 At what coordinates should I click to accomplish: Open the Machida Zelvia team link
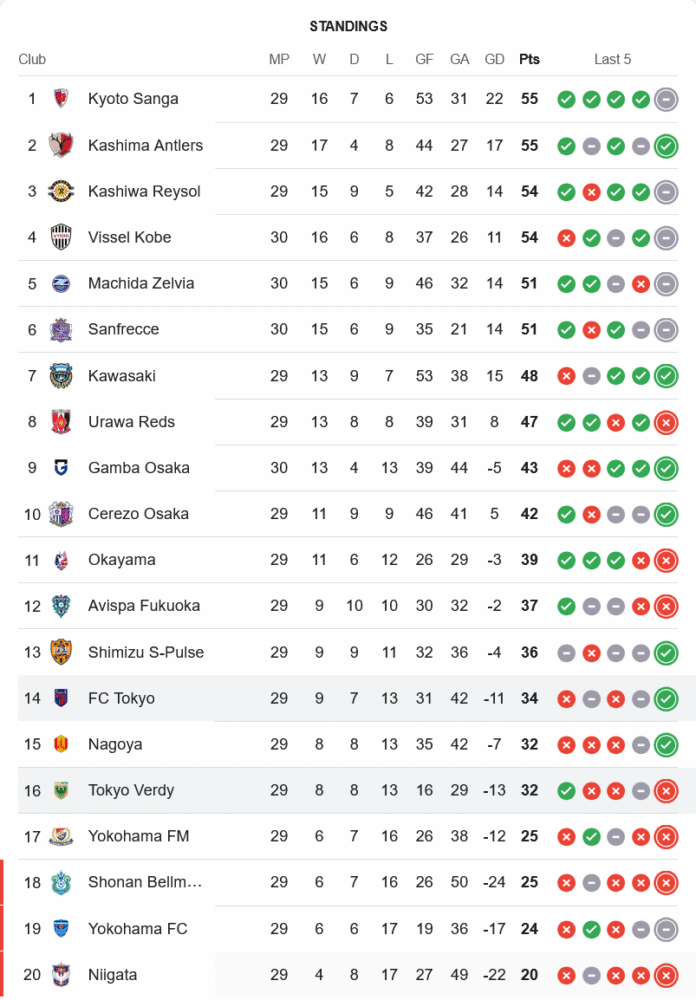click(141, 283)
